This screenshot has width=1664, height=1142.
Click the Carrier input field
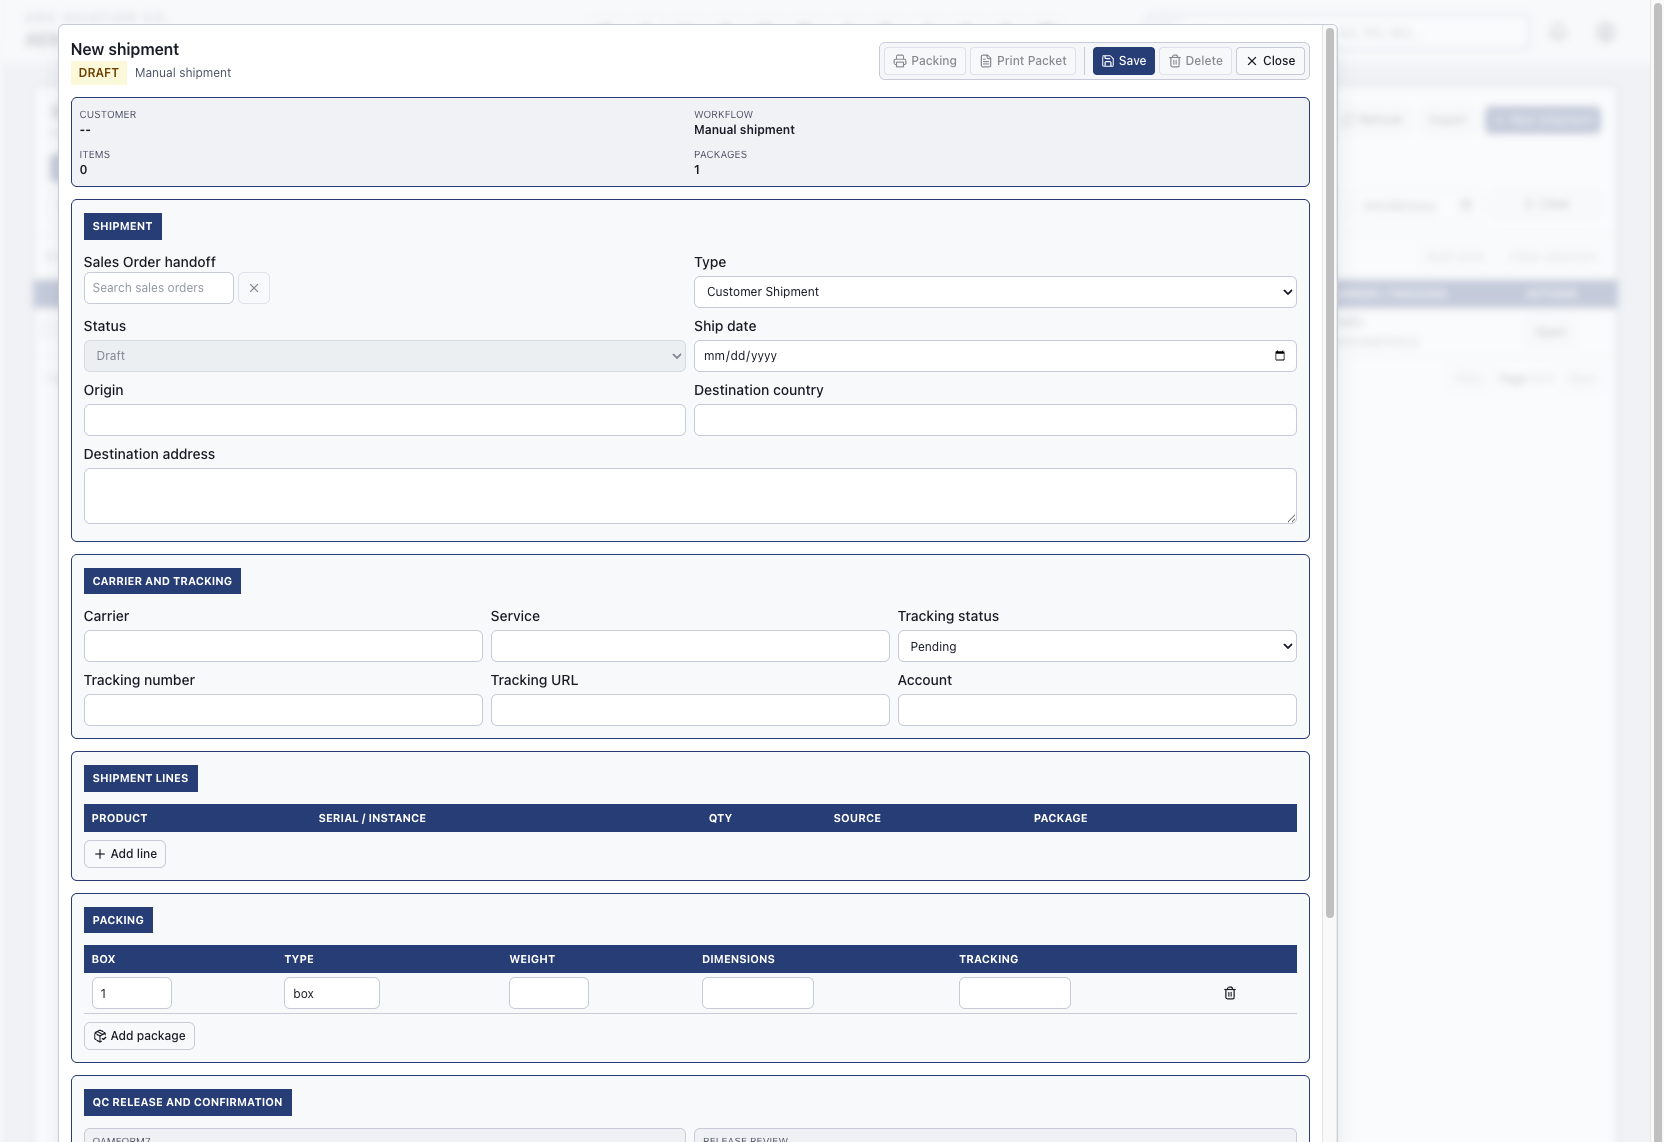pos(283,646)
